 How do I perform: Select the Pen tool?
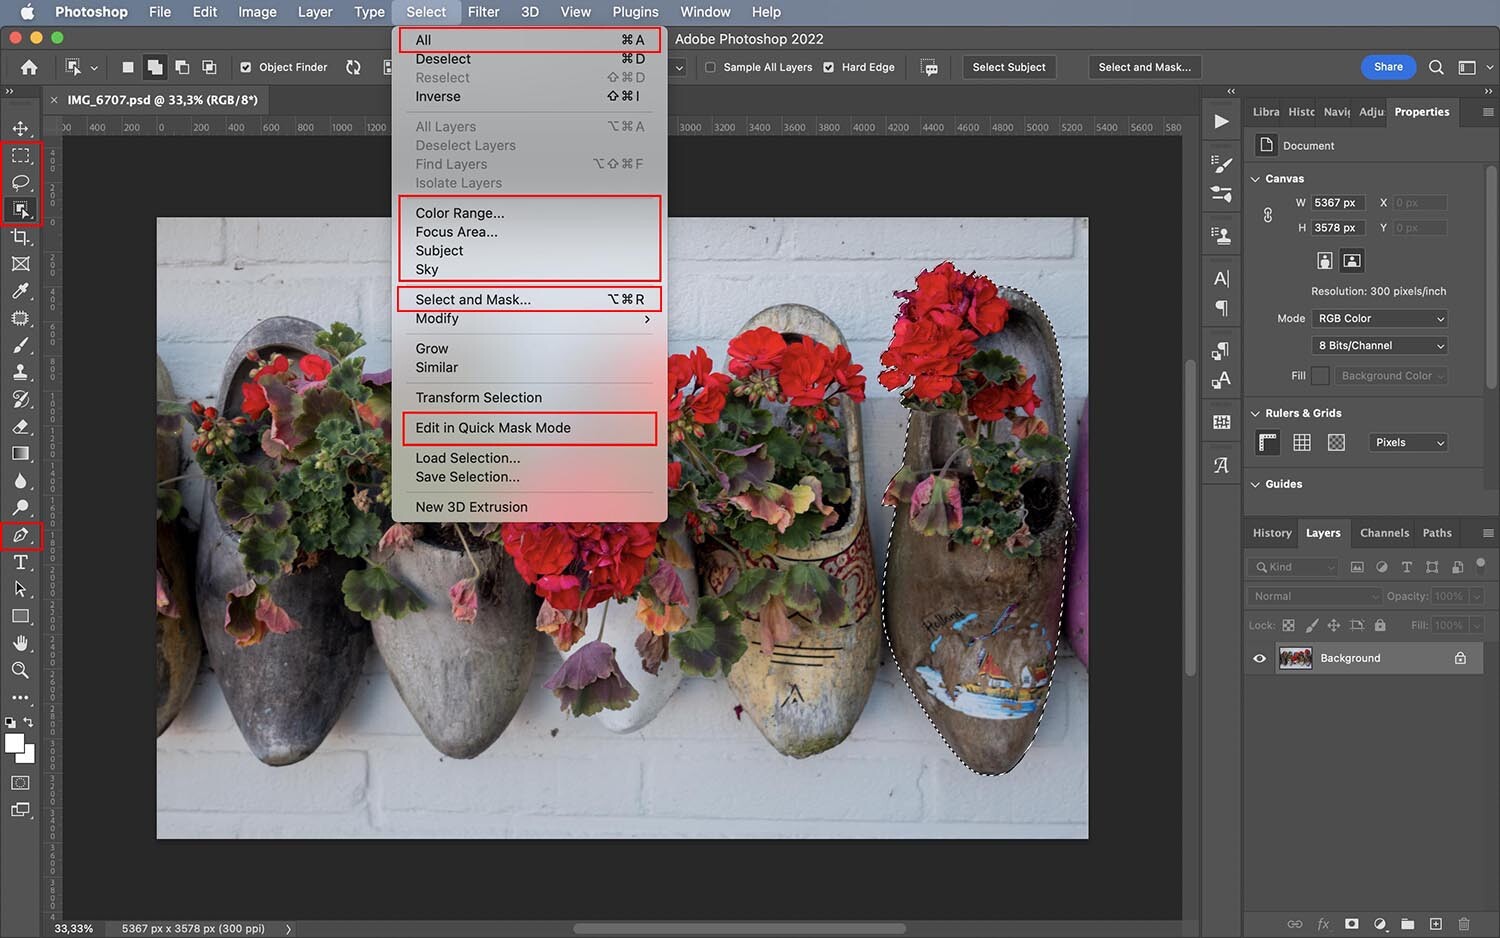coord(20,535)
